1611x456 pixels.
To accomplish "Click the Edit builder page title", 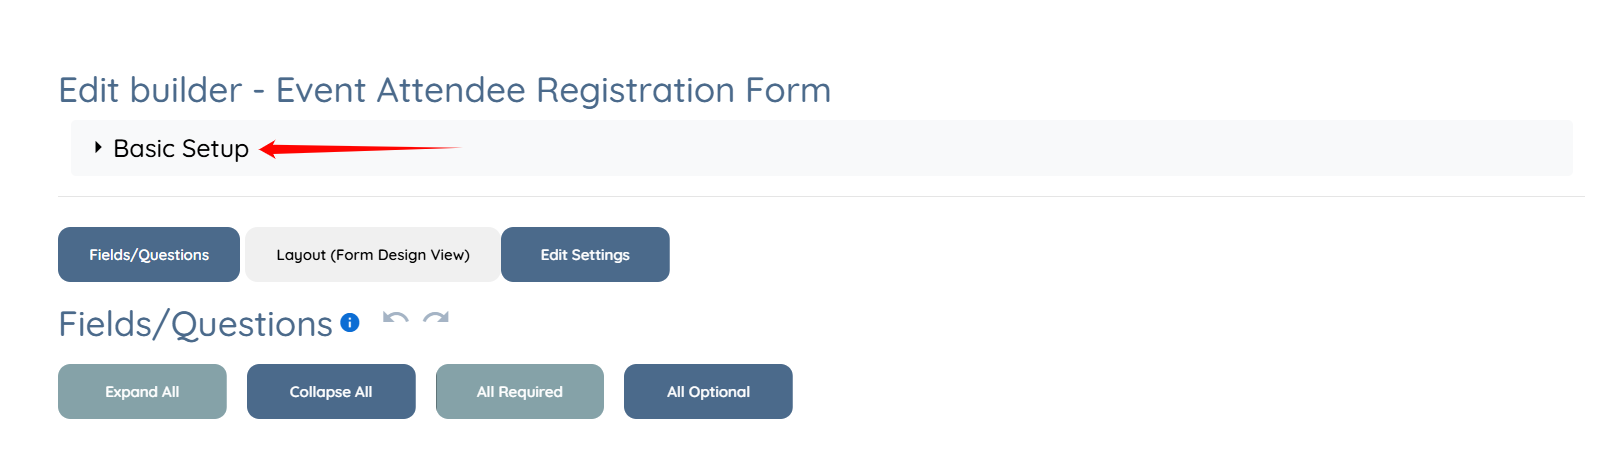I will 150,90.
